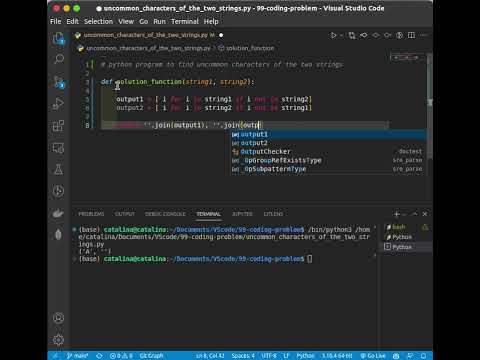This screenshot has width=480, height=360.
Task: Open the Edit menu
Action: click(x=72, y=21)
